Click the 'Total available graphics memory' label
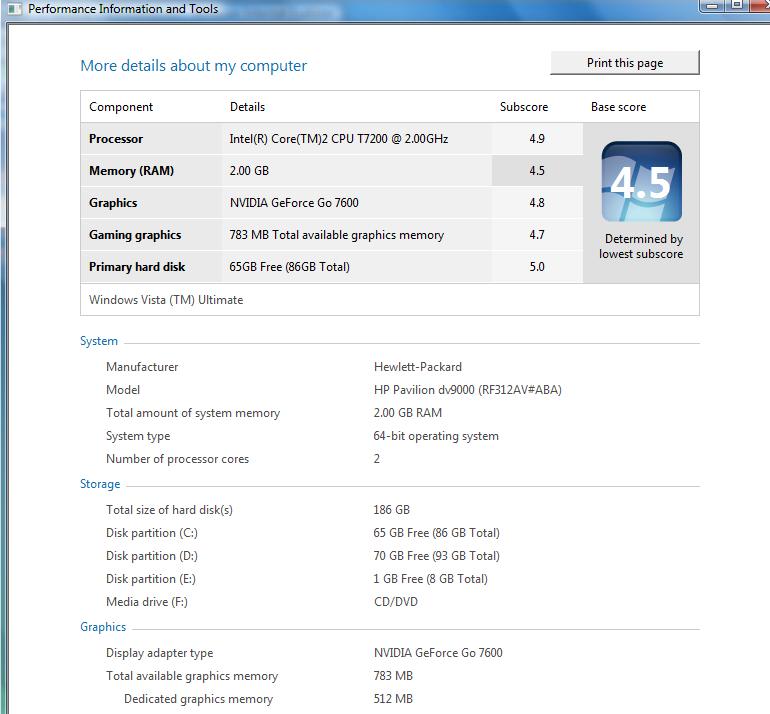 coord(192,676)
